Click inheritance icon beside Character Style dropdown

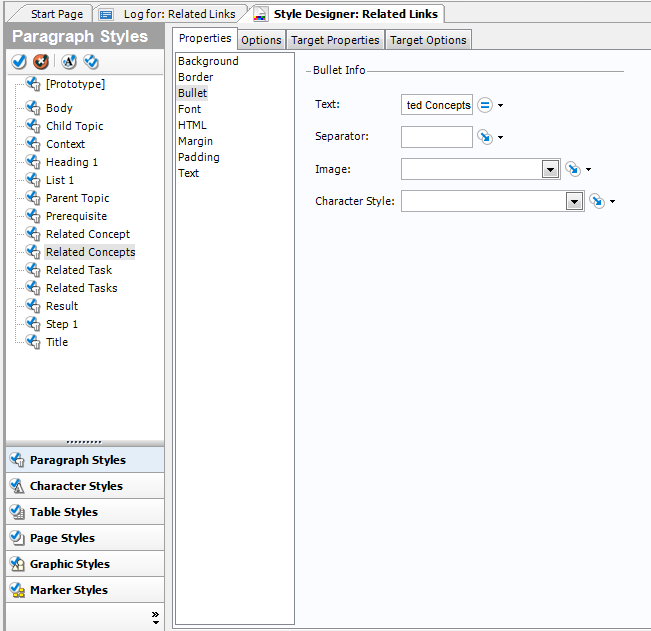[x=597, y=201]
